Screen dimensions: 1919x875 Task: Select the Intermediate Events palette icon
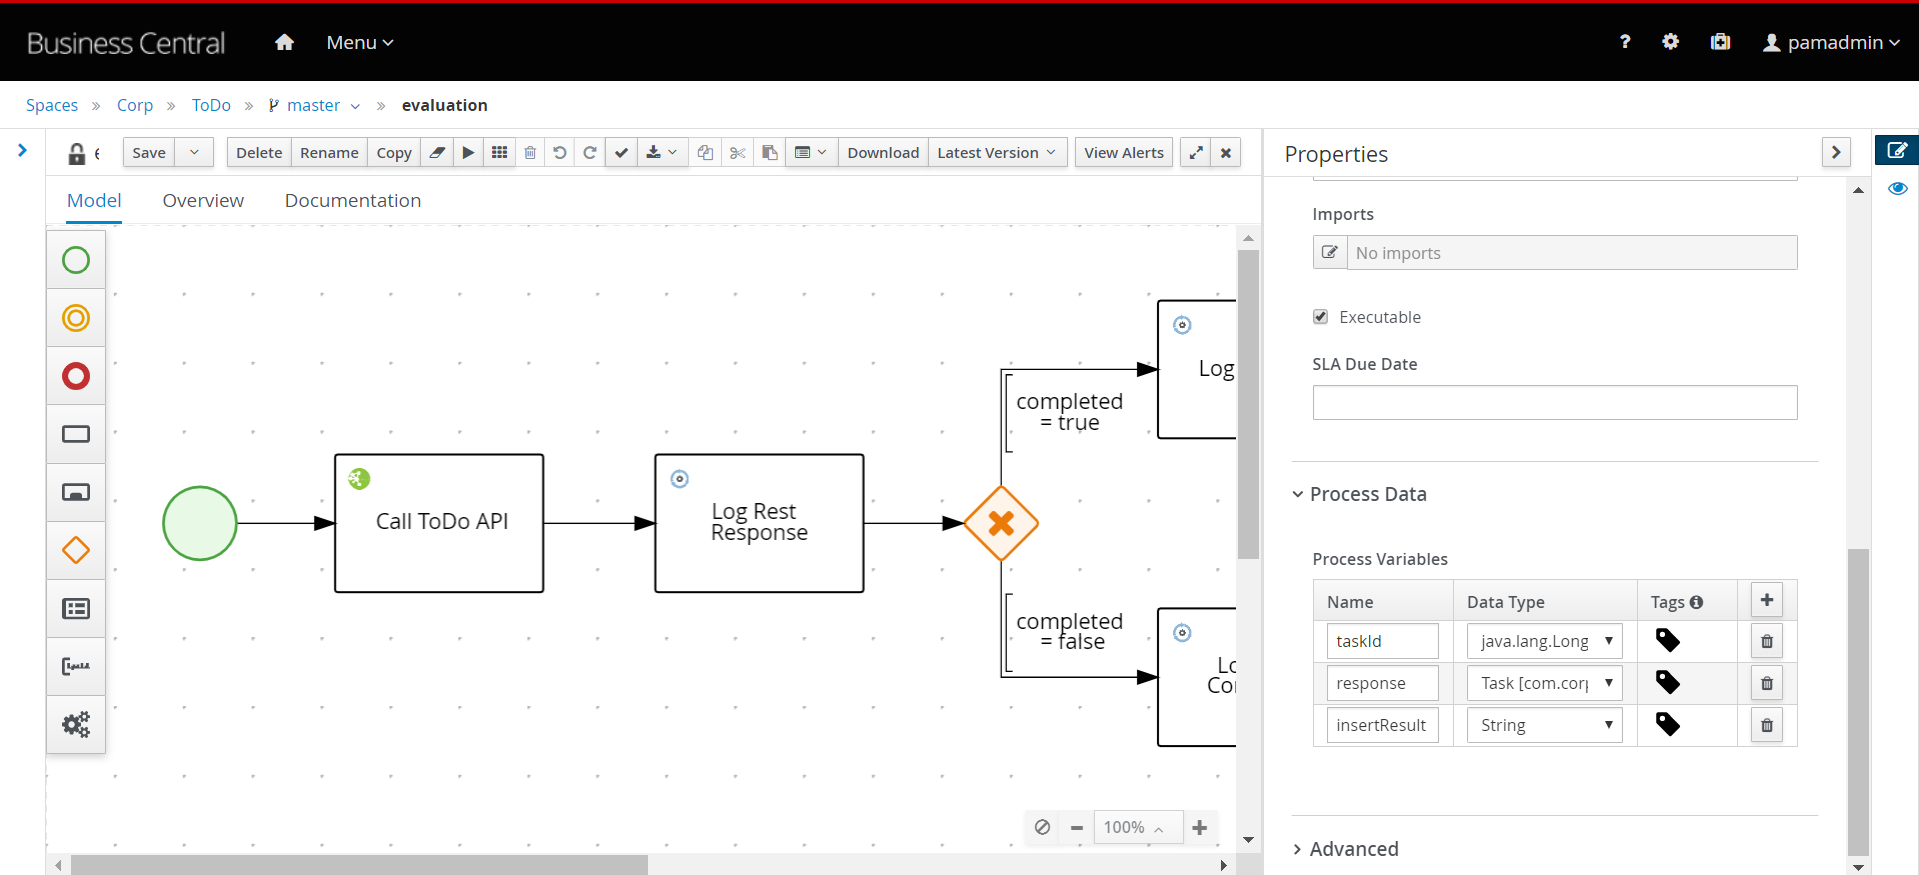coord(76,318)
